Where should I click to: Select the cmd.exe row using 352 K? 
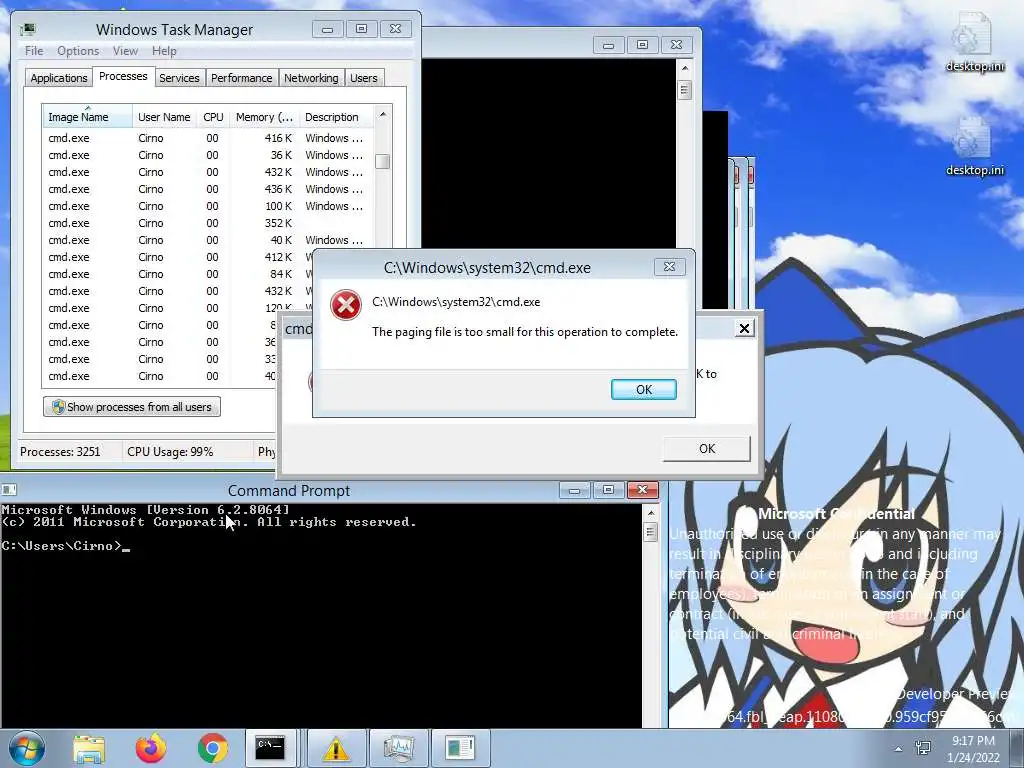(207, 223)
